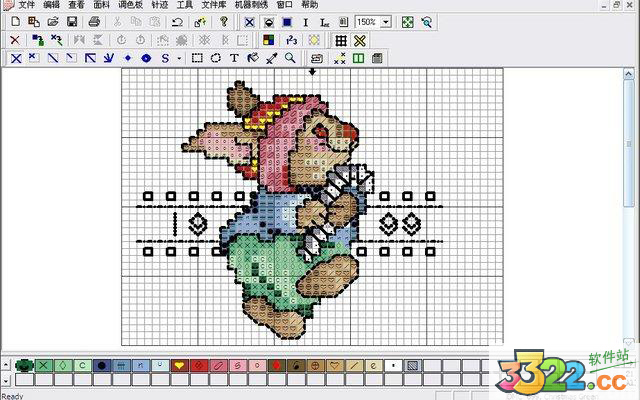
Task: Toggle the grid lines display button
Action: pyautogui.click(x=341, y=40)
